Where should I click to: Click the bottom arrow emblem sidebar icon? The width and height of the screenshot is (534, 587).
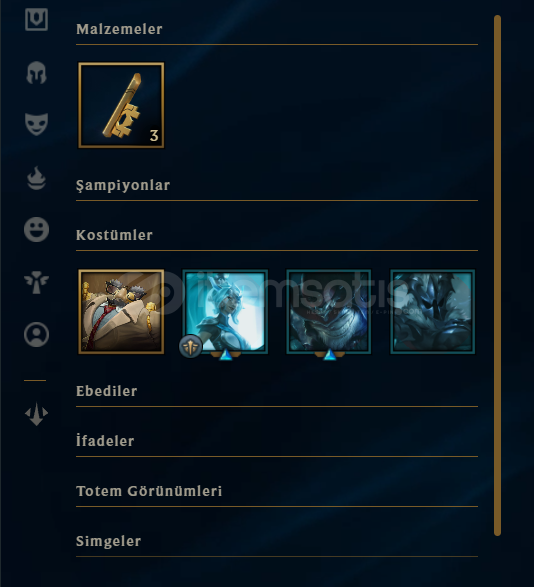coord(36,414)
